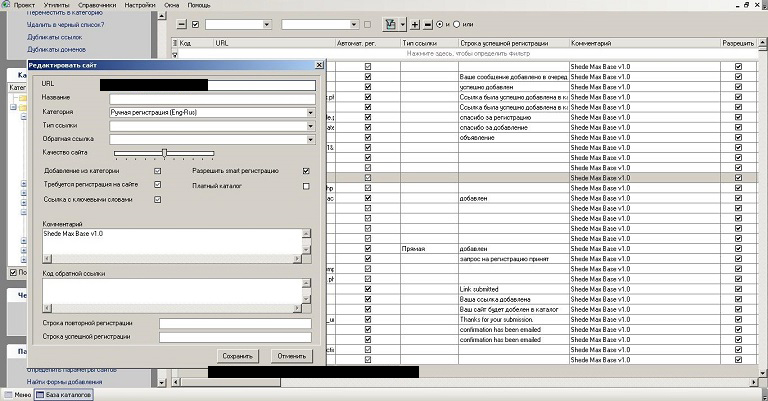Viewport: 768px width, 401px height.
Task: Select the 'или' radio button
Action: pos(457,23)
